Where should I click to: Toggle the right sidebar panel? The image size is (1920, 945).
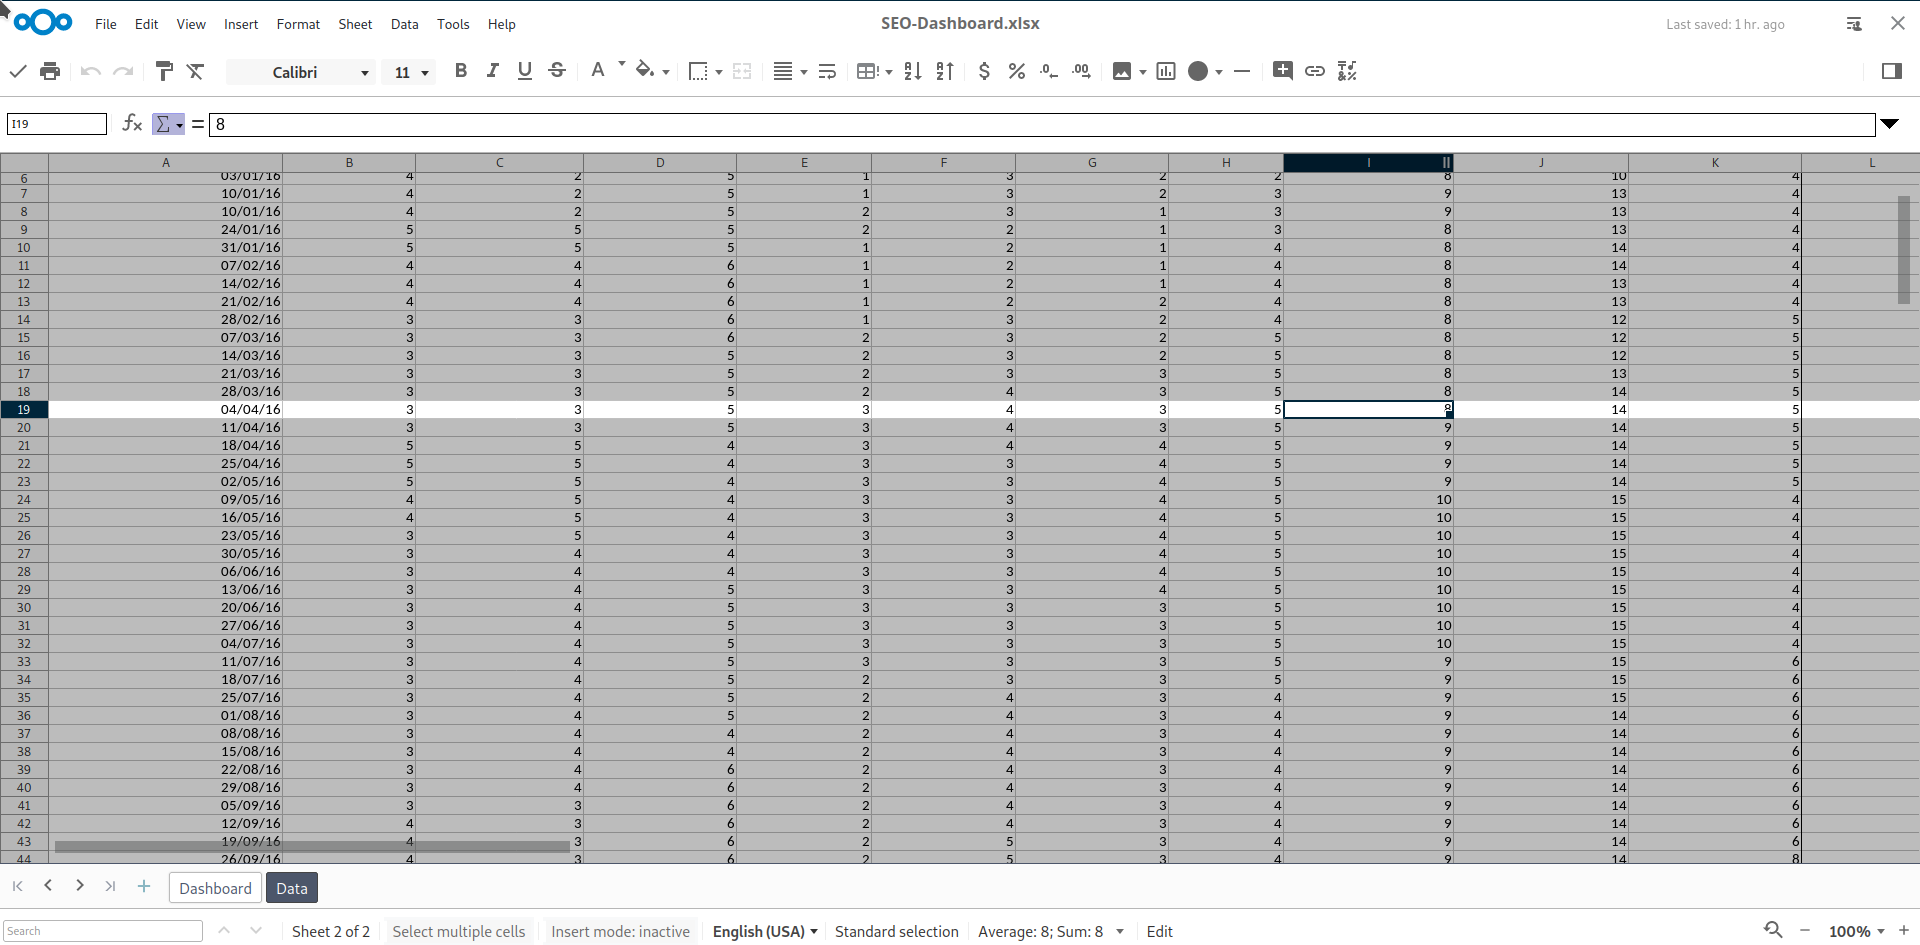(1893, 71)
